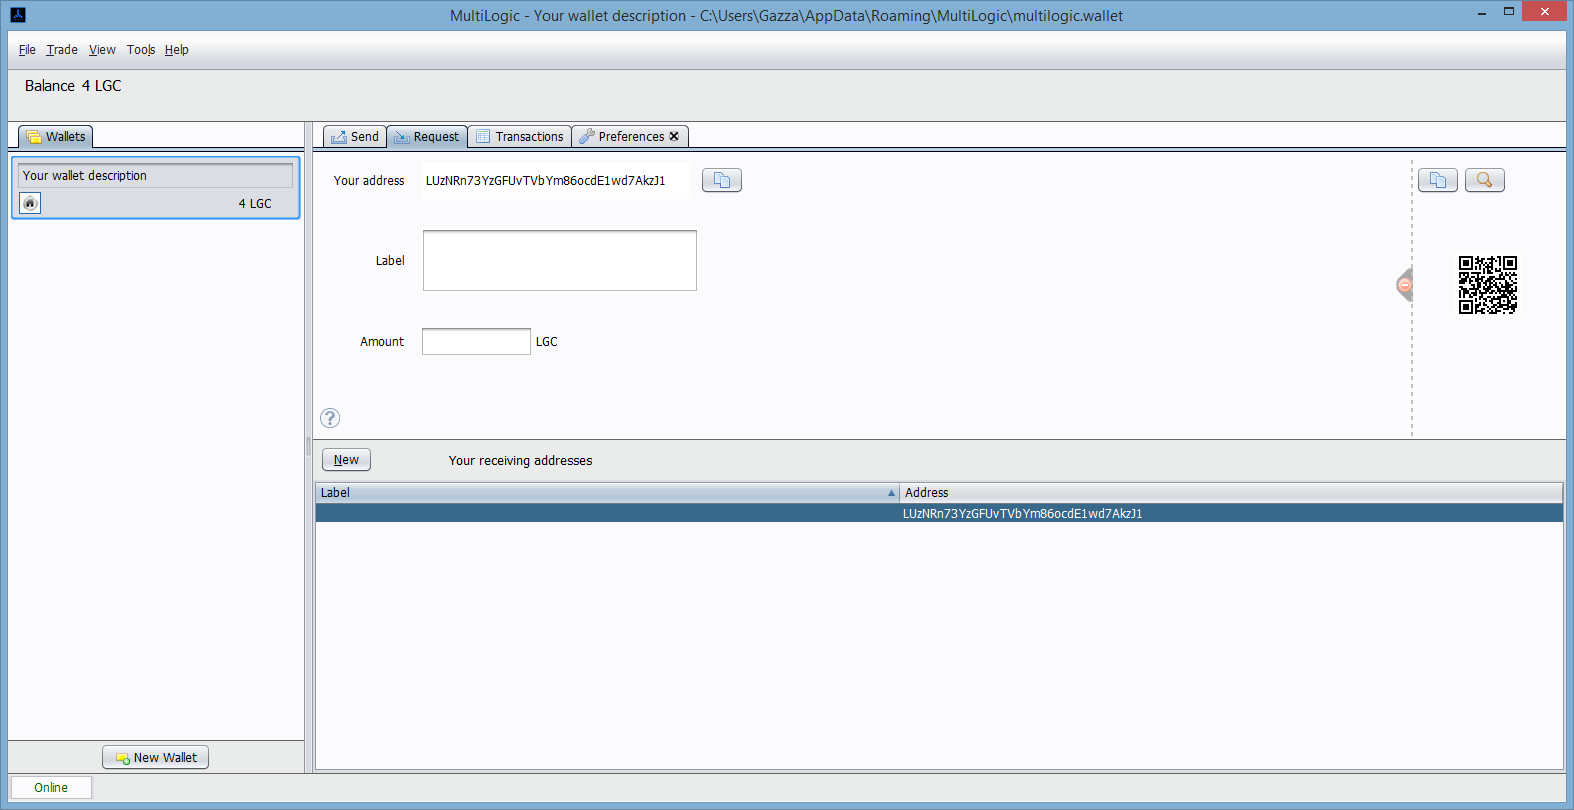Click the 4 LGC wallet balance
Screen dimensions: 1574x810
click(x=255, y=203)
